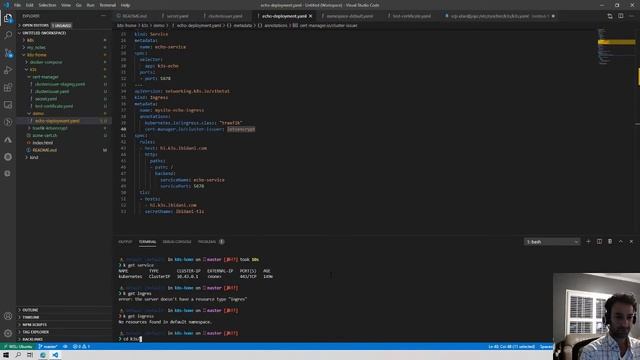640x360 pixels.
Task: Open secret.yaml in the explorer tree
Action: click(x=46, y=99)
